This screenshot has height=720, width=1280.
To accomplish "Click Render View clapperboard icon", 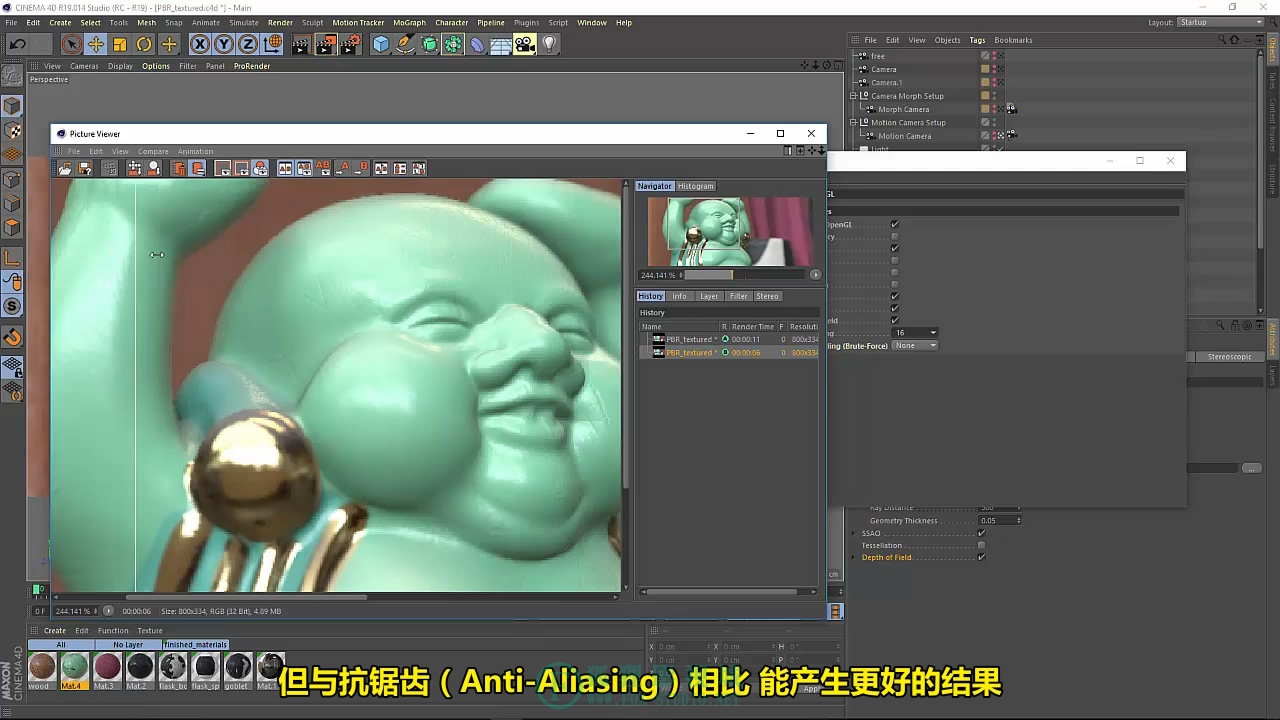I will pos(301,44).
